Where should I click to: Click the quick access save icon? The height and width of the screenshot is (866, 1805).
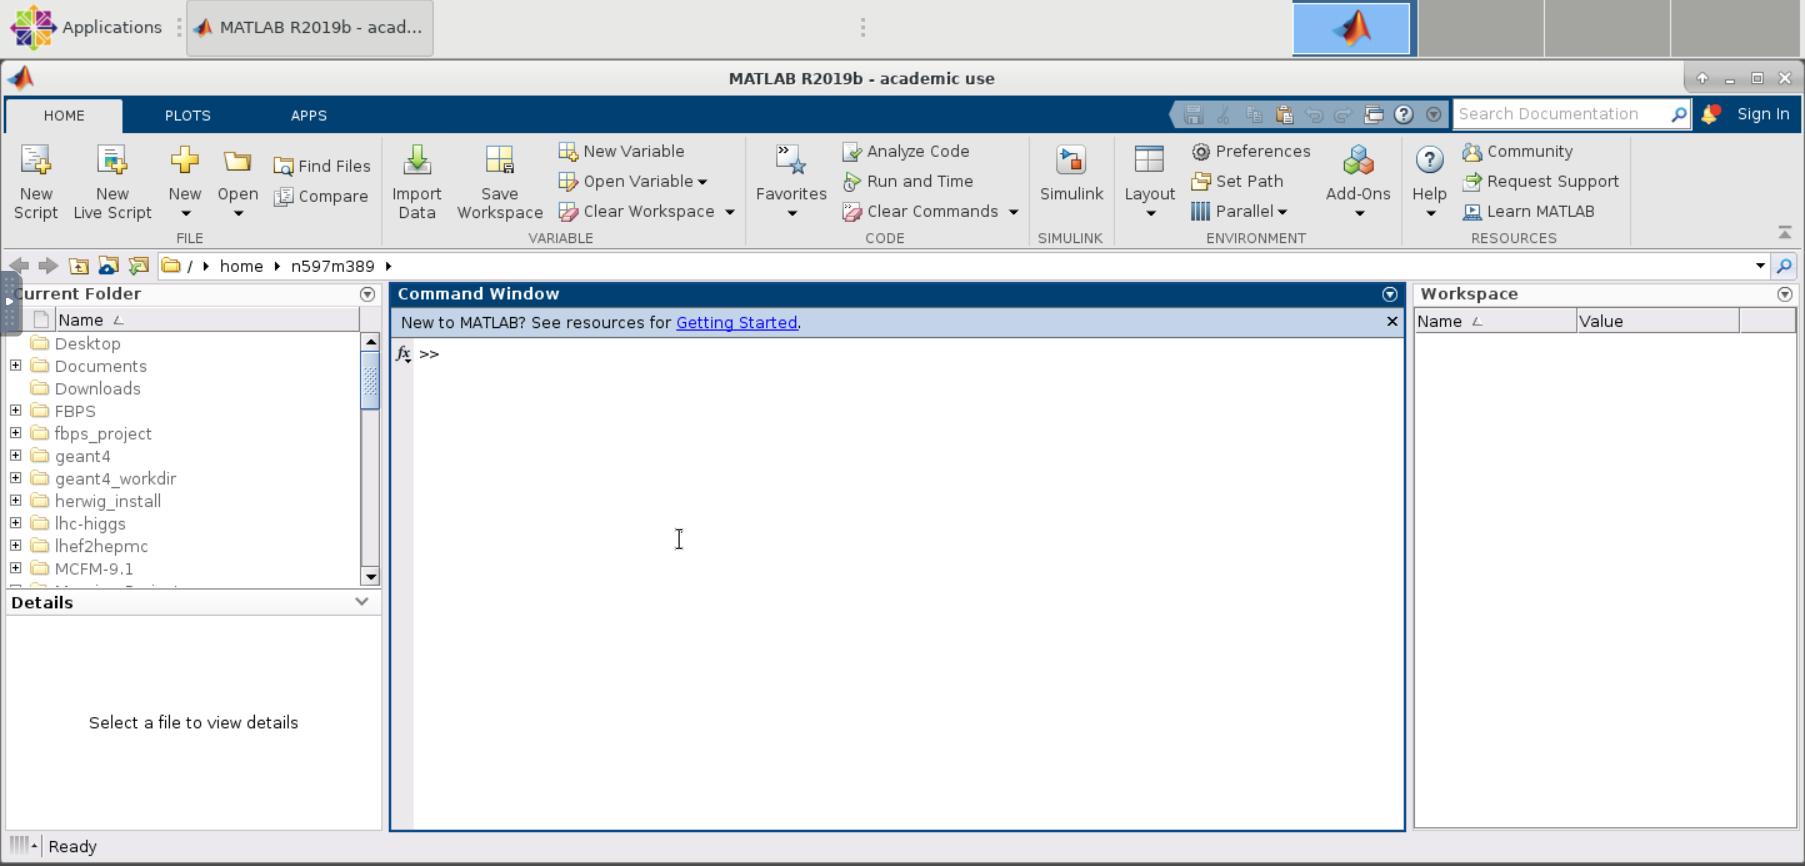(1193, 114)
